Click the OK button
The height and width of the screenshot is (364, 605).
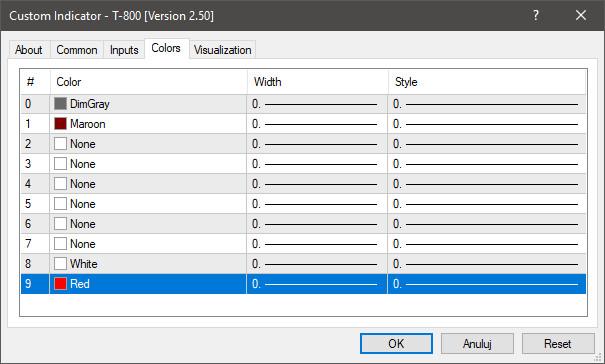coord(396,344)
